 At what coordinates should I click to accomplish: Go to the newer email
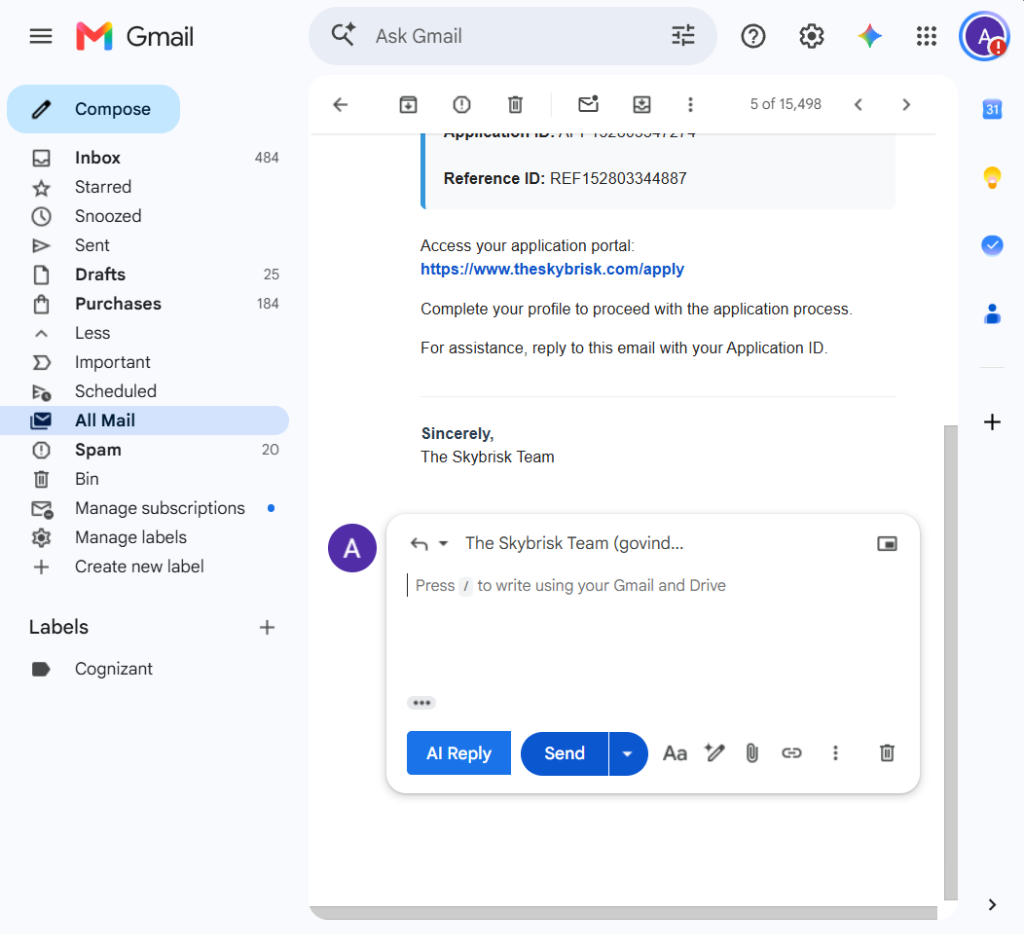click(858, 105)
